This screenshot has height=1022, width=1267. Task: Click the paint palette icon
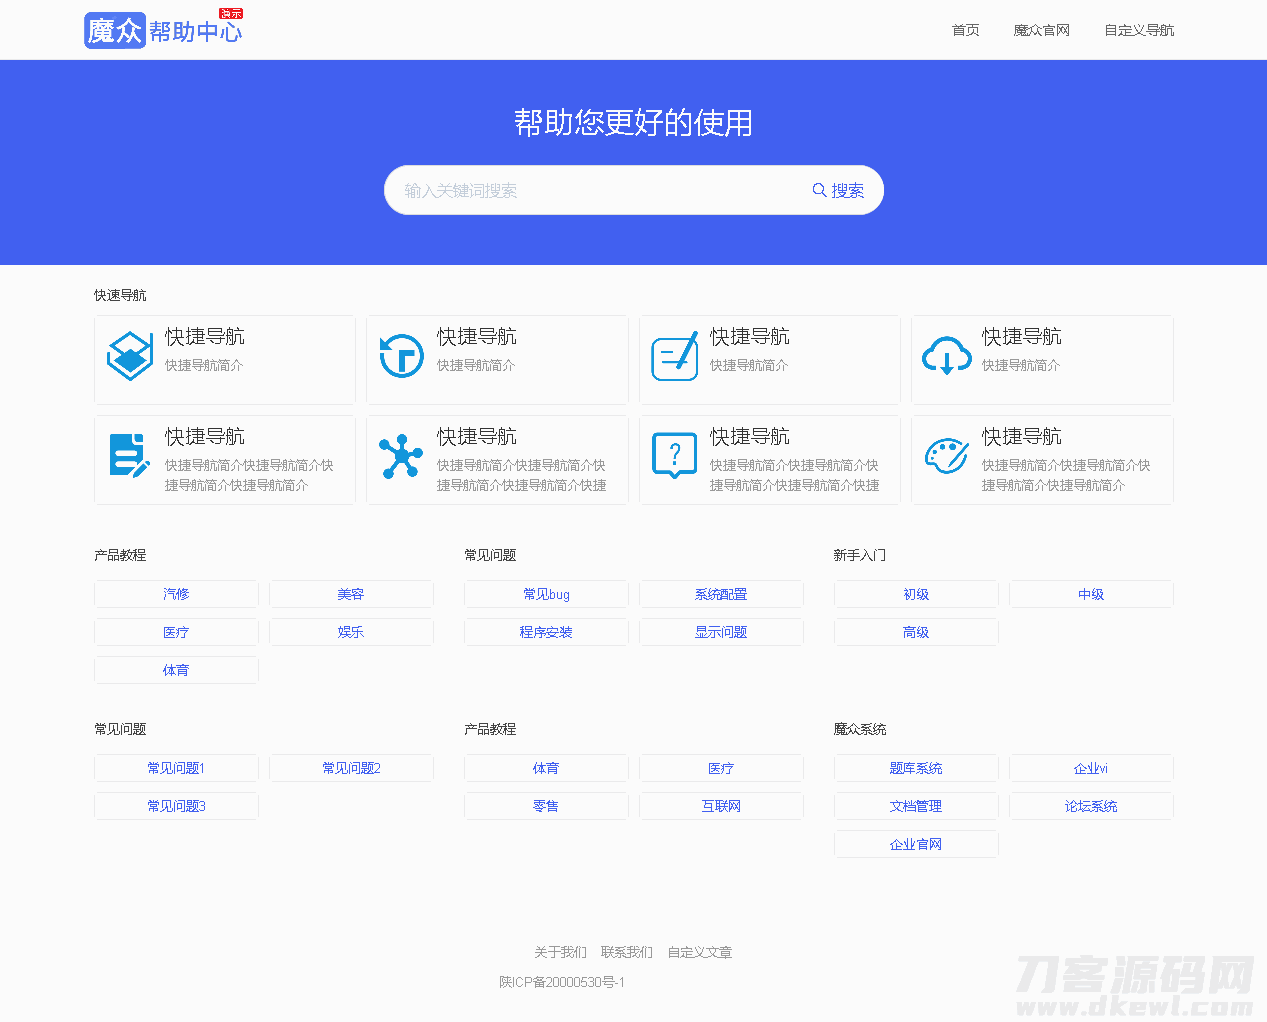click(946, 456)
